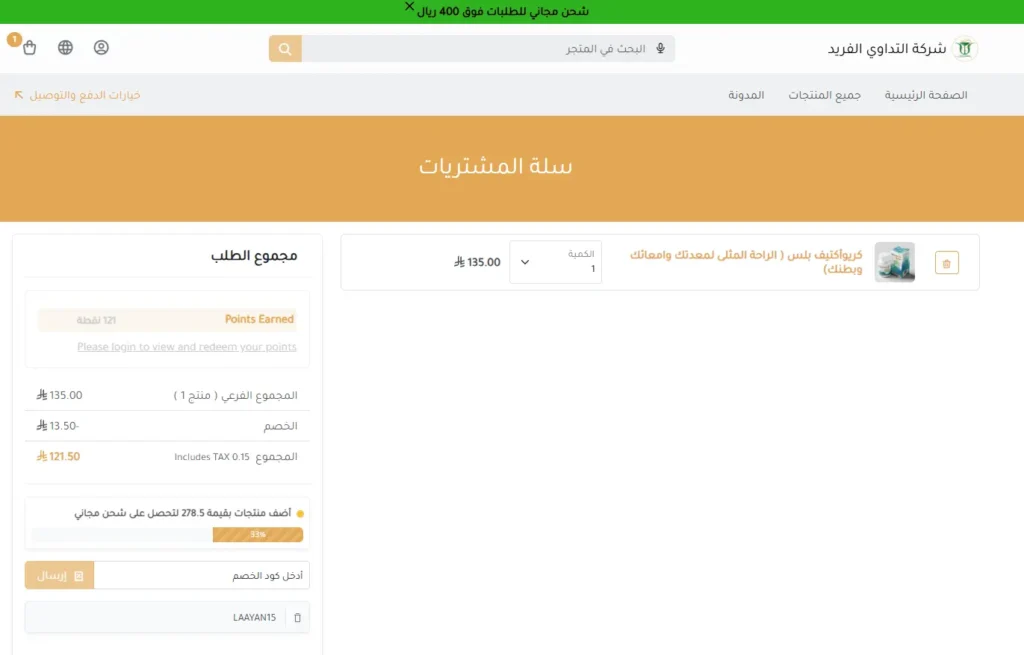Click the orange search magnifier button
The image size is (1024, 655).
click(285, 49)
